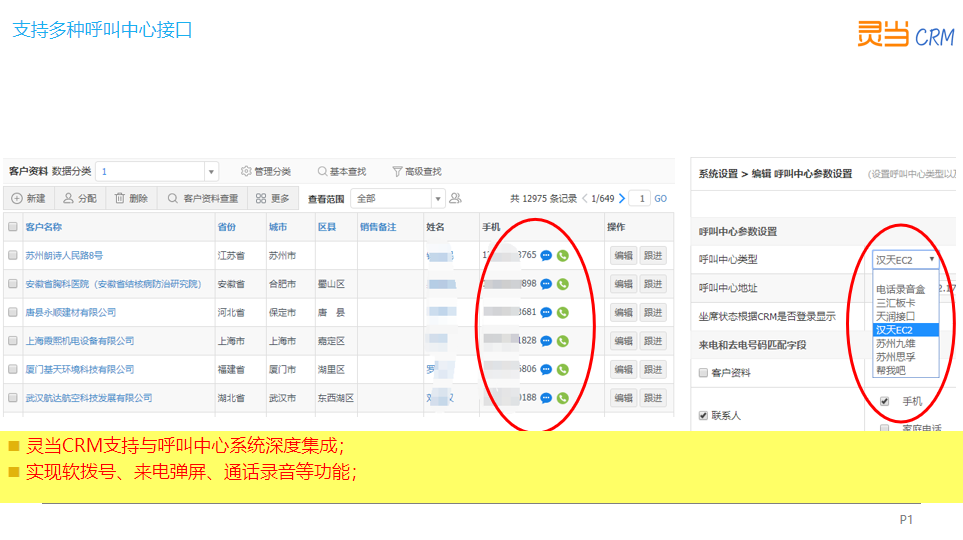The width and height of the screenshot is (963, 540).
Task: Check the row for 厦门基天环境科技有限公司
Action: tap(12, 369)
